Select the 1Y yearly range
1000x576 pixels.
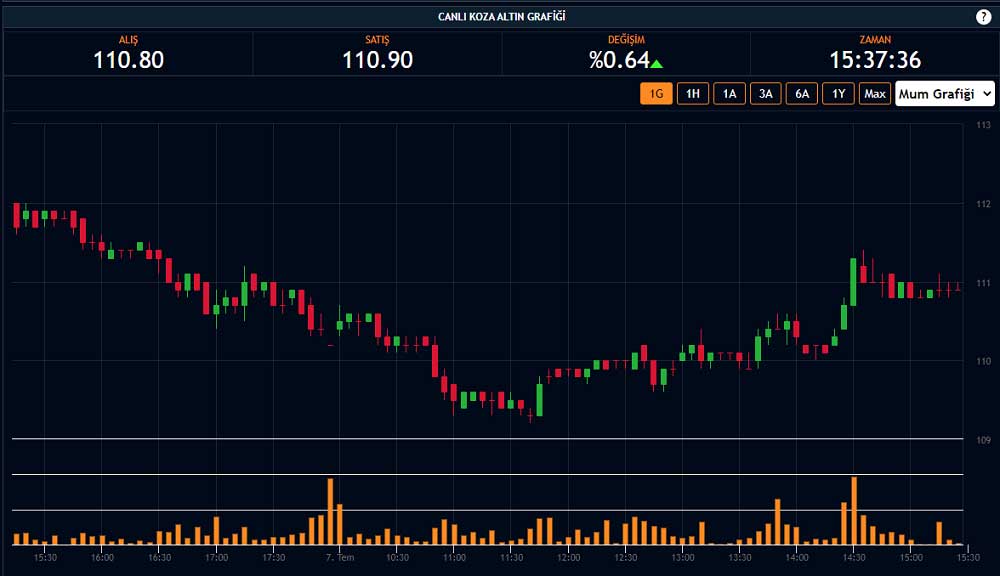point(839,94)
